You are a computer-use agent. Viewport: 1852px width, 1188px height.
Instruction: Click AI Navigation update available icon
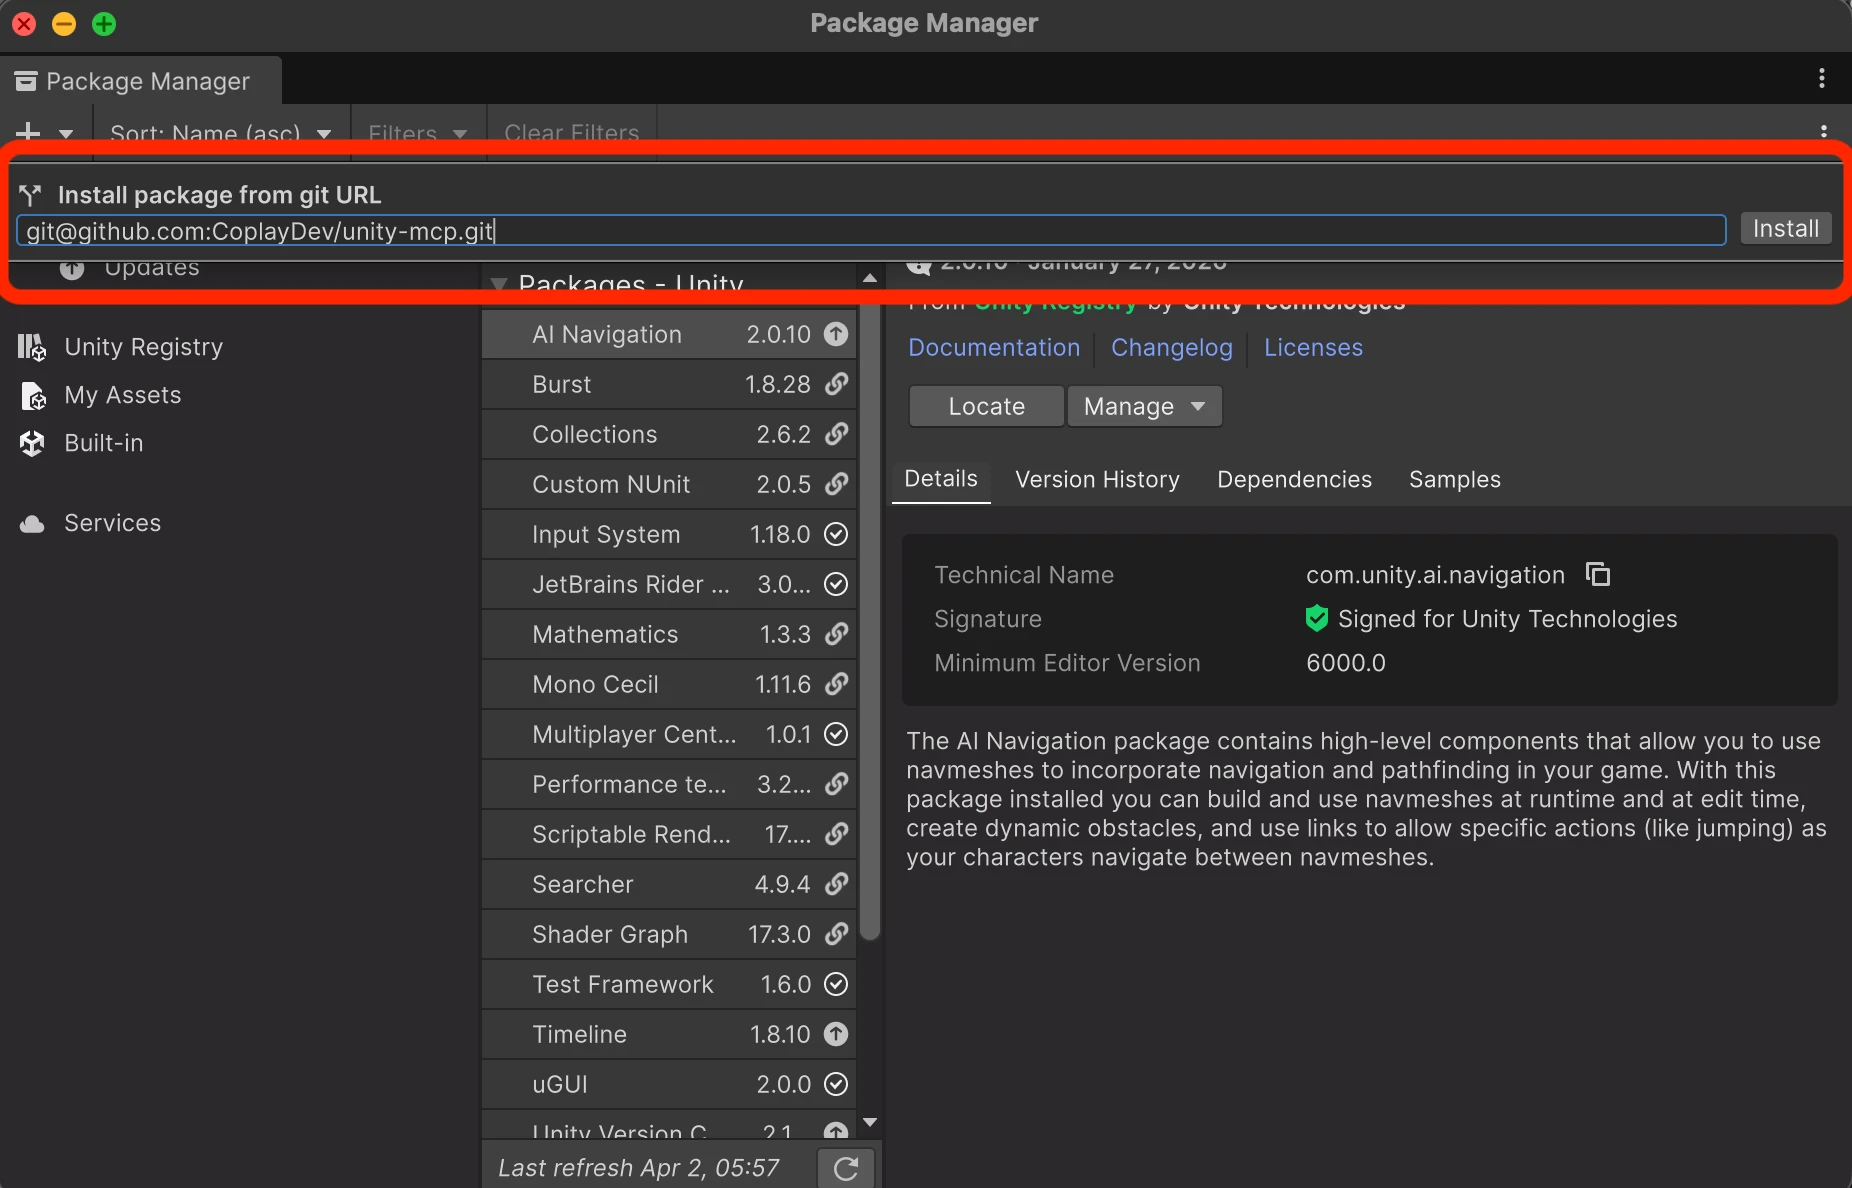836,334
